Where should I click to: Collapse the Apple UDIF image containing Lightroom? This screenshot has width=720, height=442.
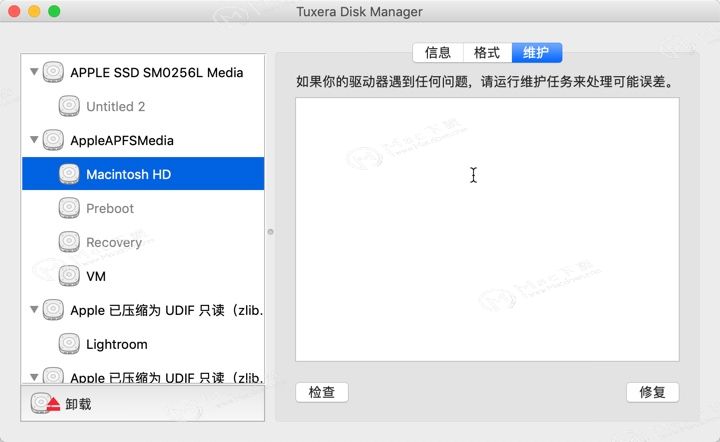(x=34, y=309)
